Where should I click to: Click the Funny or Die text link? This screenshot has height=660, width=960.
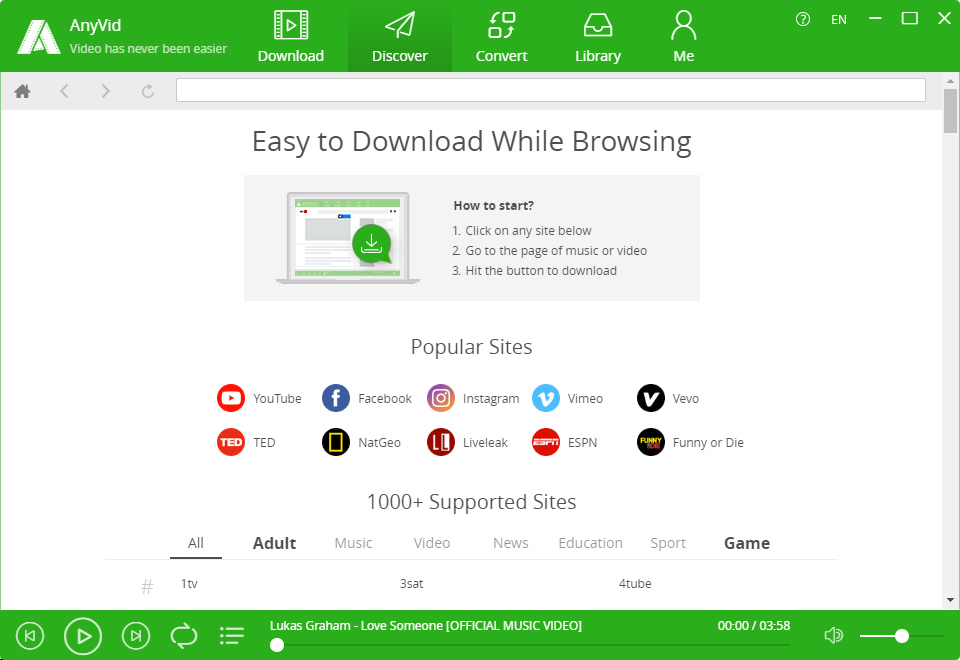tap(708, 443)
